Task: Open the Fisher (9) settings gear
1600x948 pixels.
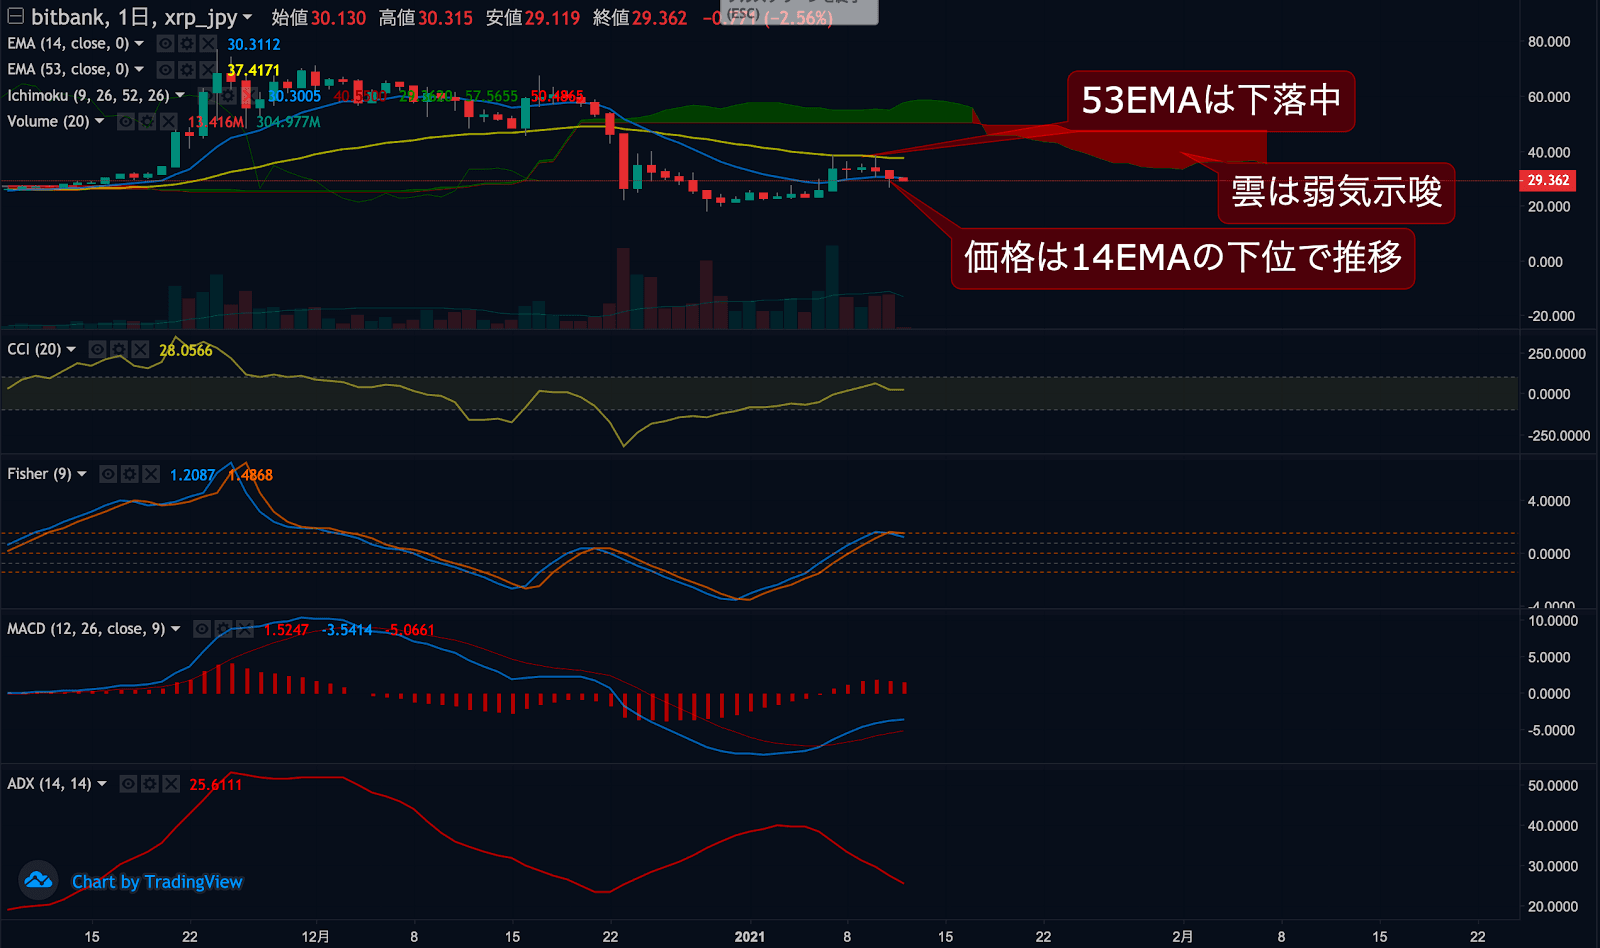Action: (x=130, y=474)
